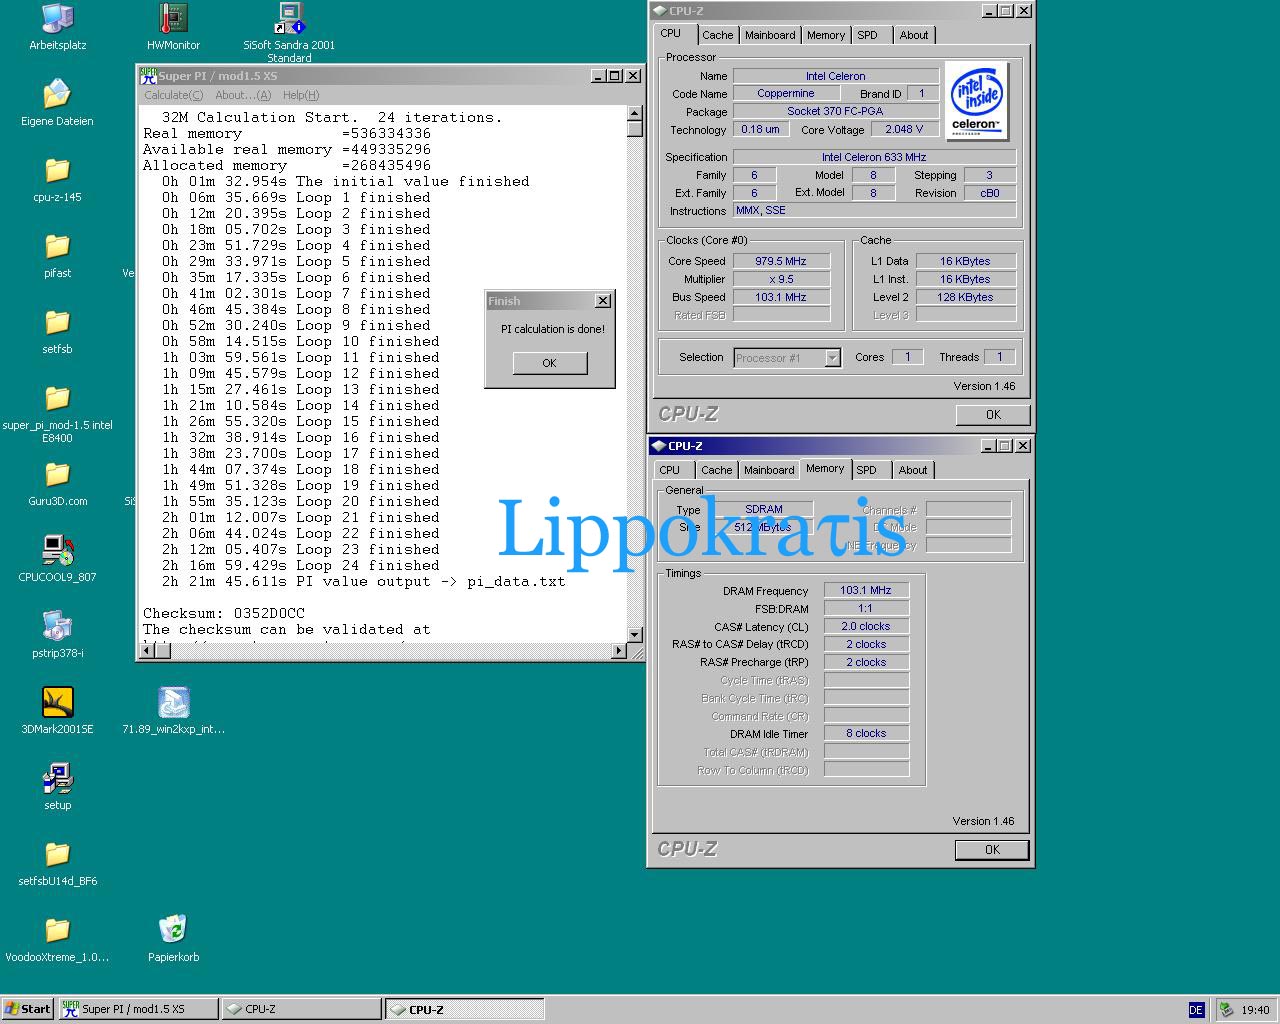The height and width of the screenshot is (1024, 1280).
Task: Switch to Cache tab in top CPU-Z
Action: pos(717,35)
